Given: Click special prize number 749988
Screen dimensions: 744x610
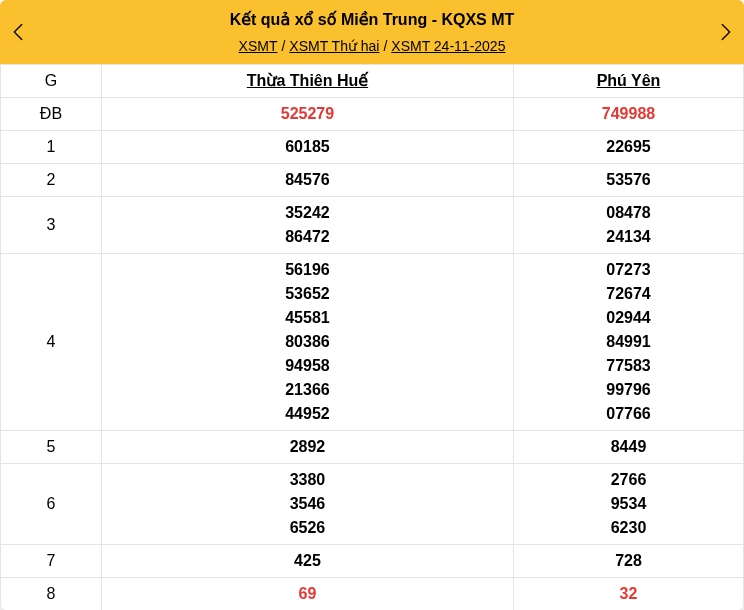Looking at the screenshot, I should pos(628,114).
